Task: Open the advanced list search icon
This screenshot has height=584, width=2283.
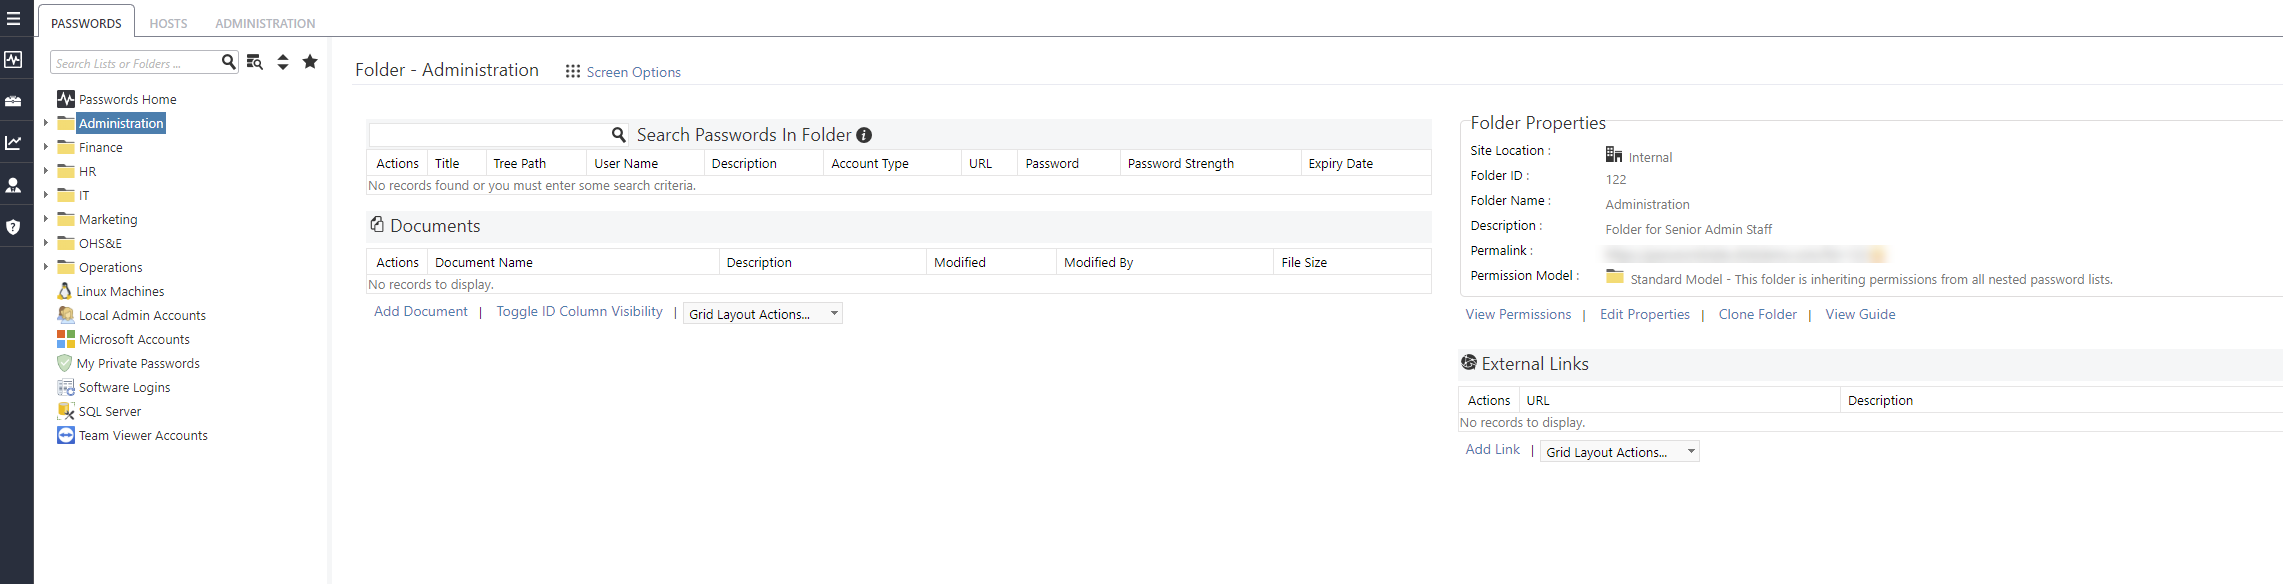Action: pyautogui.click(x=255, y=62)
